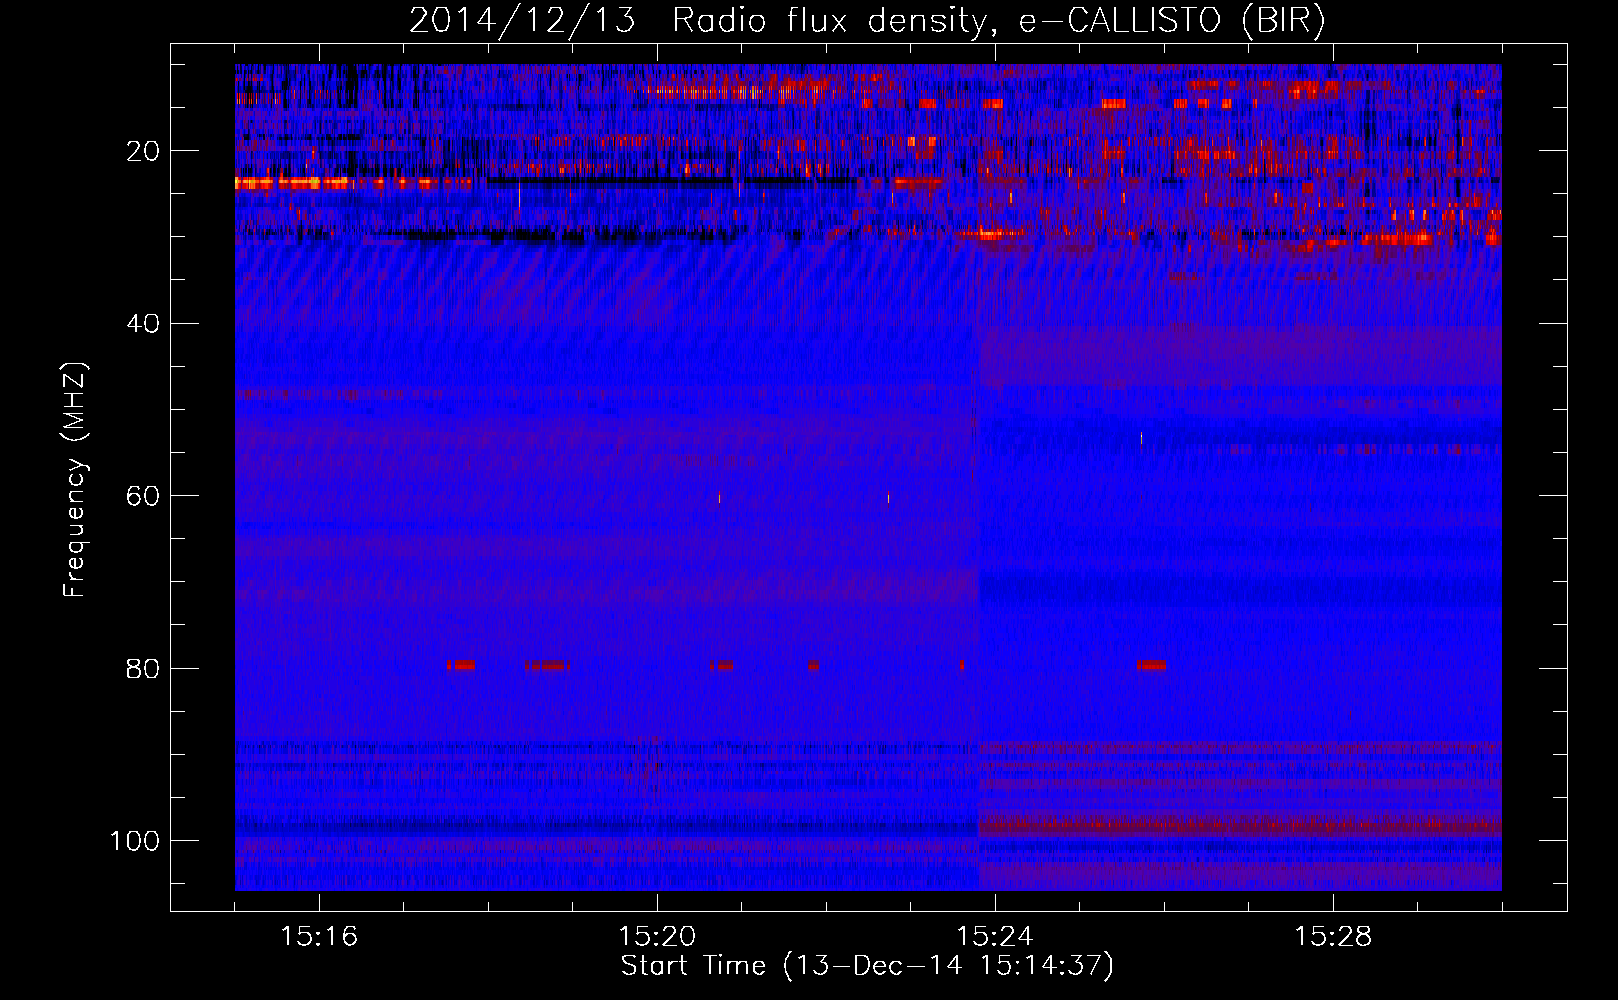Viewport: 1618px width, 1000px height.
Task: Select the 20 frequency tick label
Action: coord(143,151)
